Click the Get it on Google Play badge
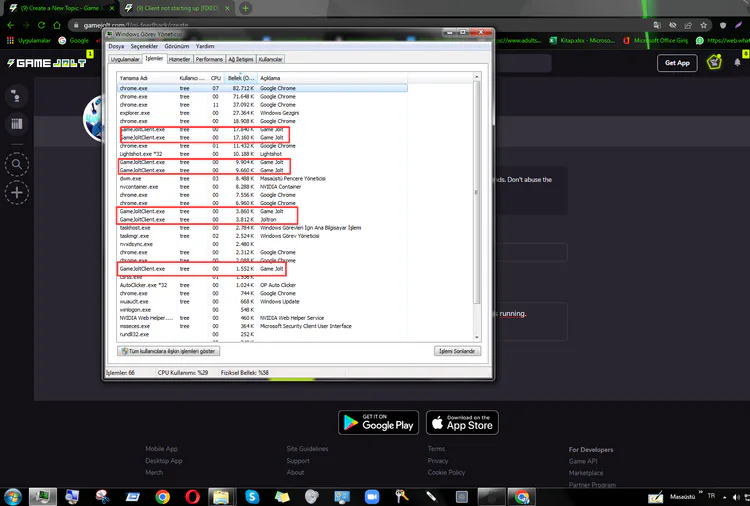 pos(378,423)
